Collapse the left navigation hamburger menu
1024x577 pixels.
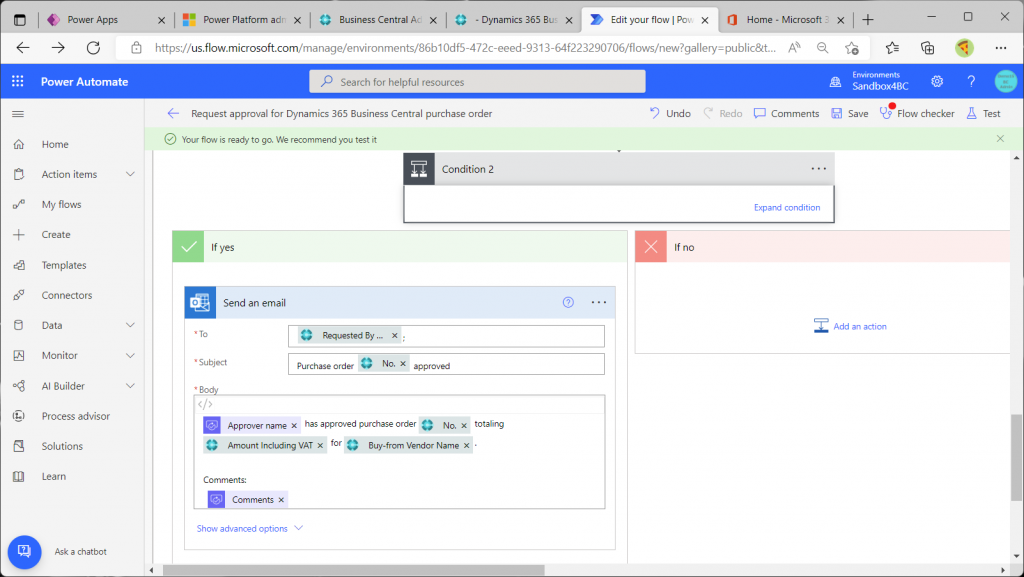pyautogui.click(x=18, y=114)
